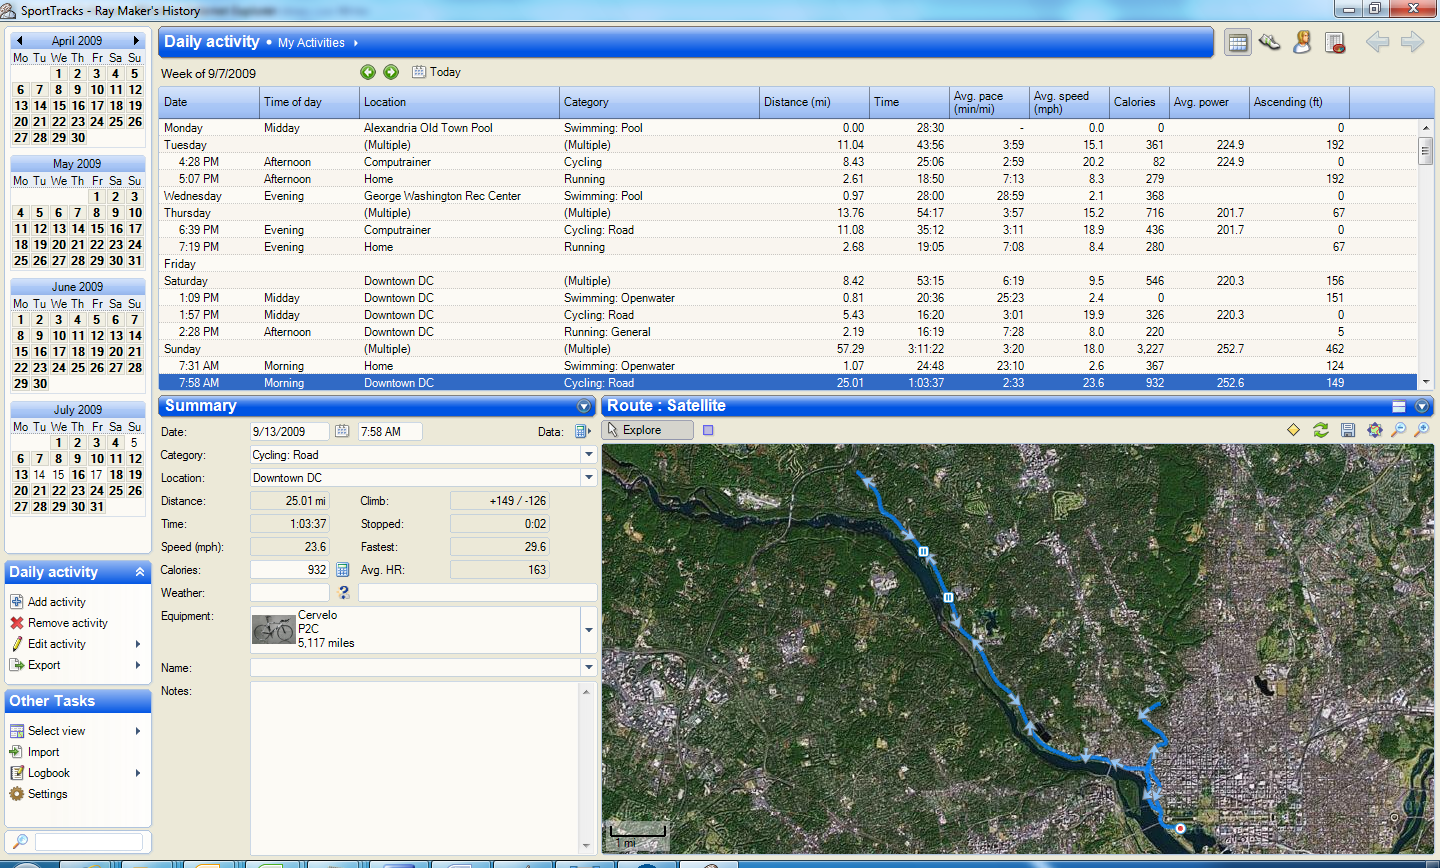Click the Today button

coord(436,72)
